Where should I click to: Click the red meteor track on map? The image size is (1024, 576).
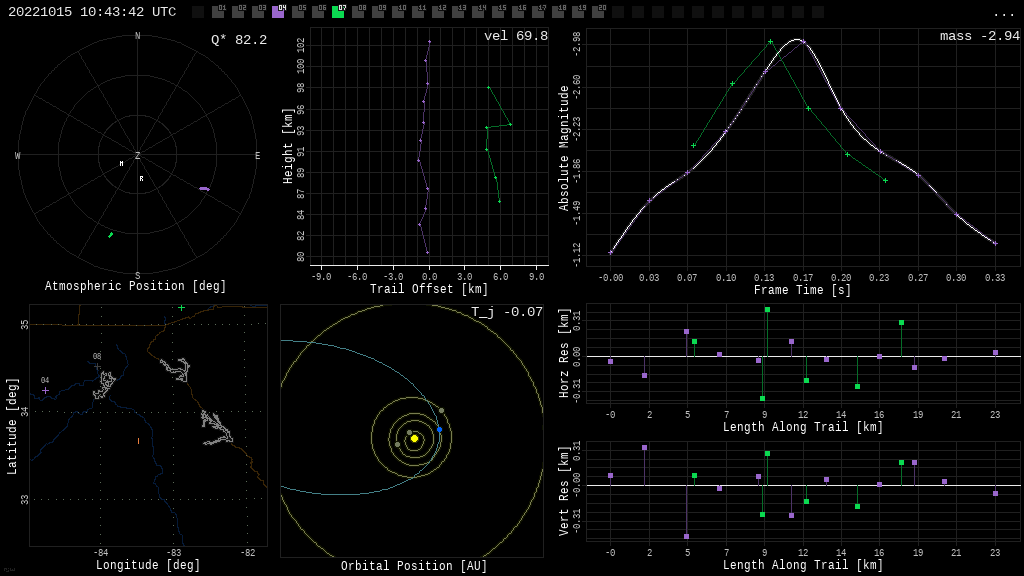click(138, 441)
